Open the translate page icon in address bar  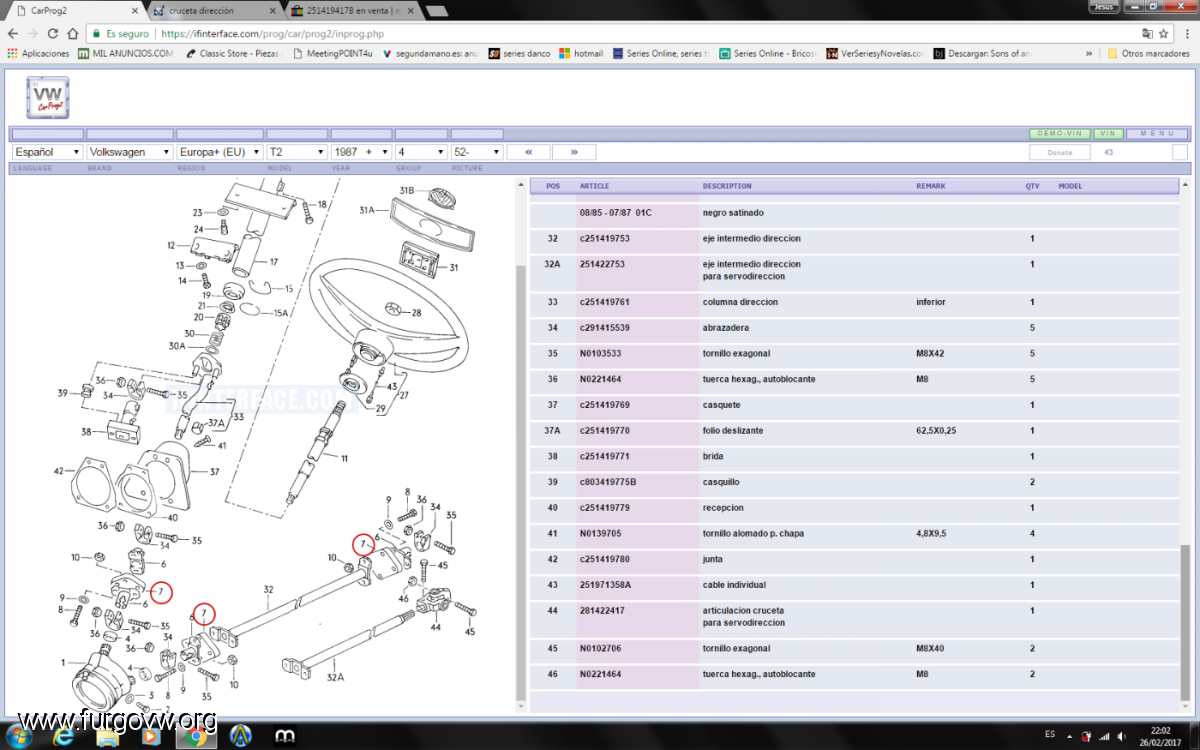[1147, 33]
